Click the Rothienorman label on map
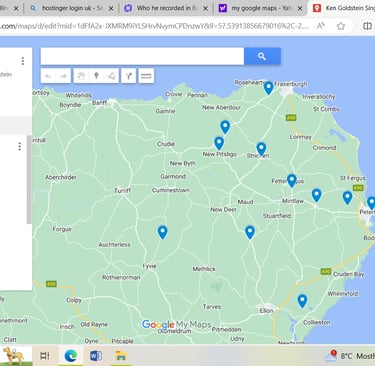The image size is (375, 366). pos(121,278)
